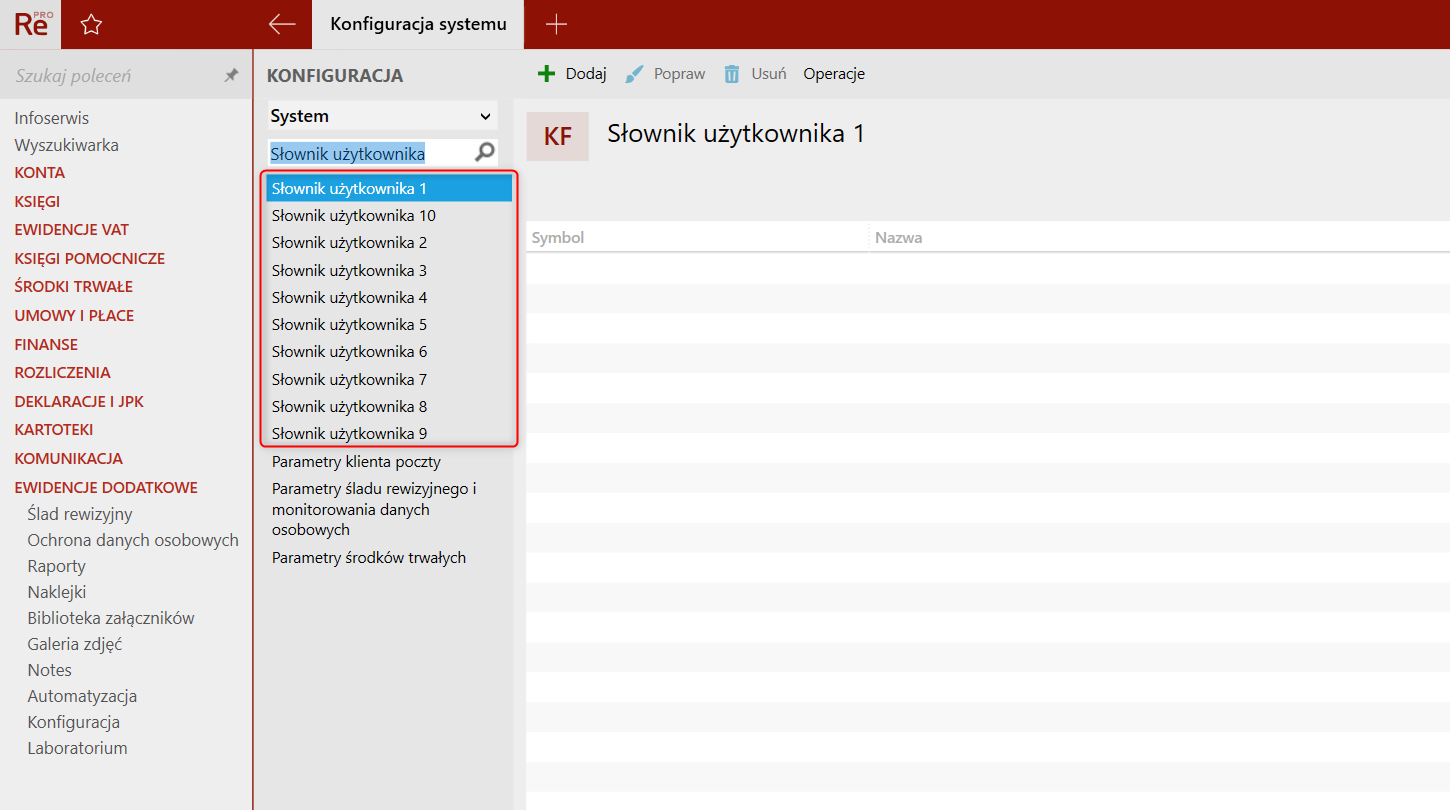This screenshot has width=1450, height=810.
Task: Open Galeria zdjęć
Action: click(x=75, y=644)
